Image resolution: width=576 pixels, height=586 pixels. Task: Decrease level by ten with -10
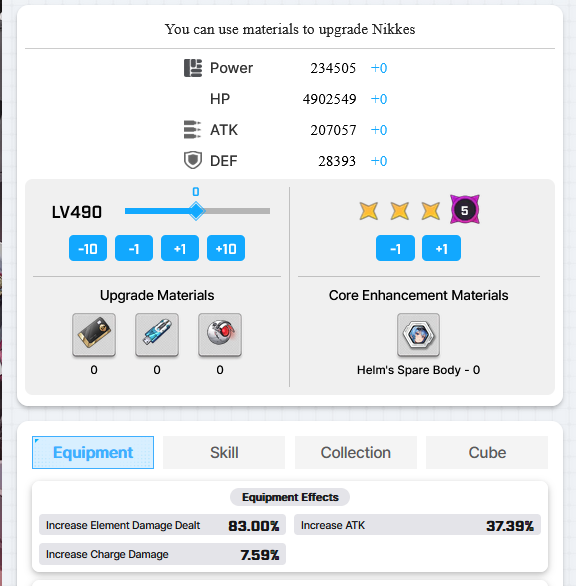88,248
